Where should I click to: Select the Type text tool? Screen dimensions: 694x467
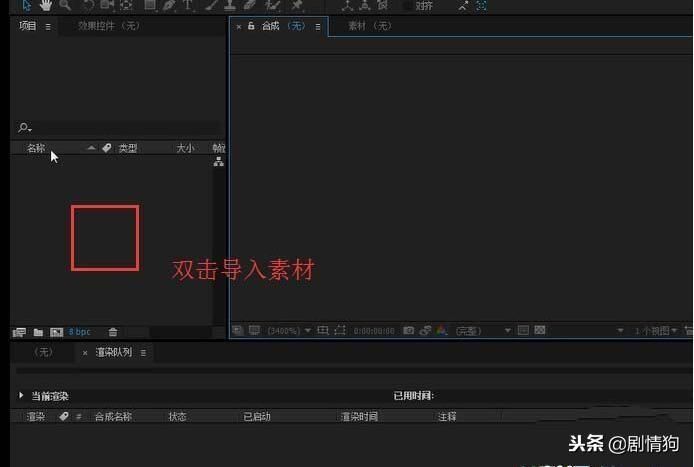[187, 5]
